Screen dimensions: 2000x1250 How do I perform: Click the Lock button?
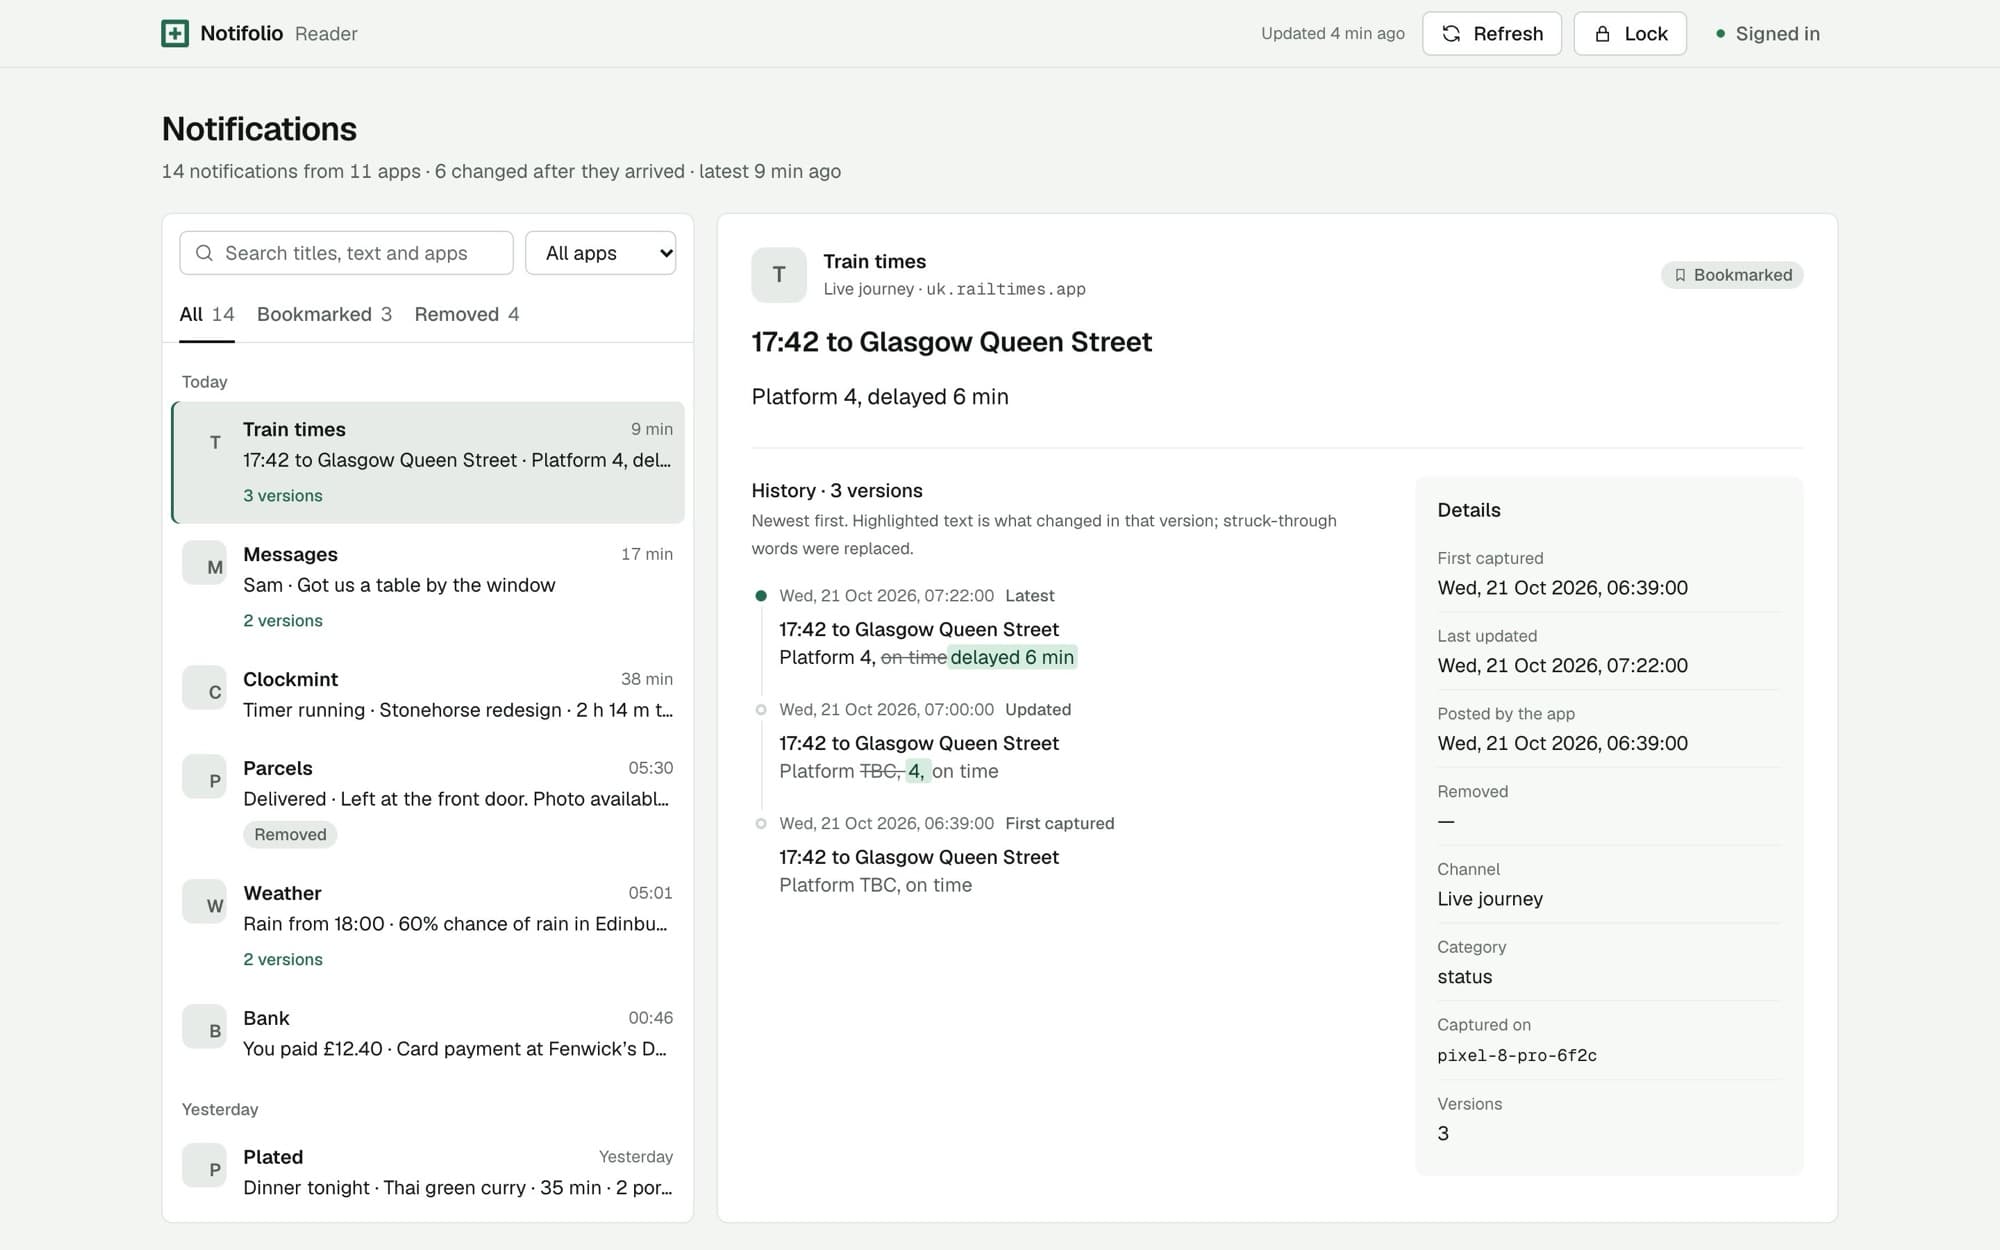point(1630,34)
